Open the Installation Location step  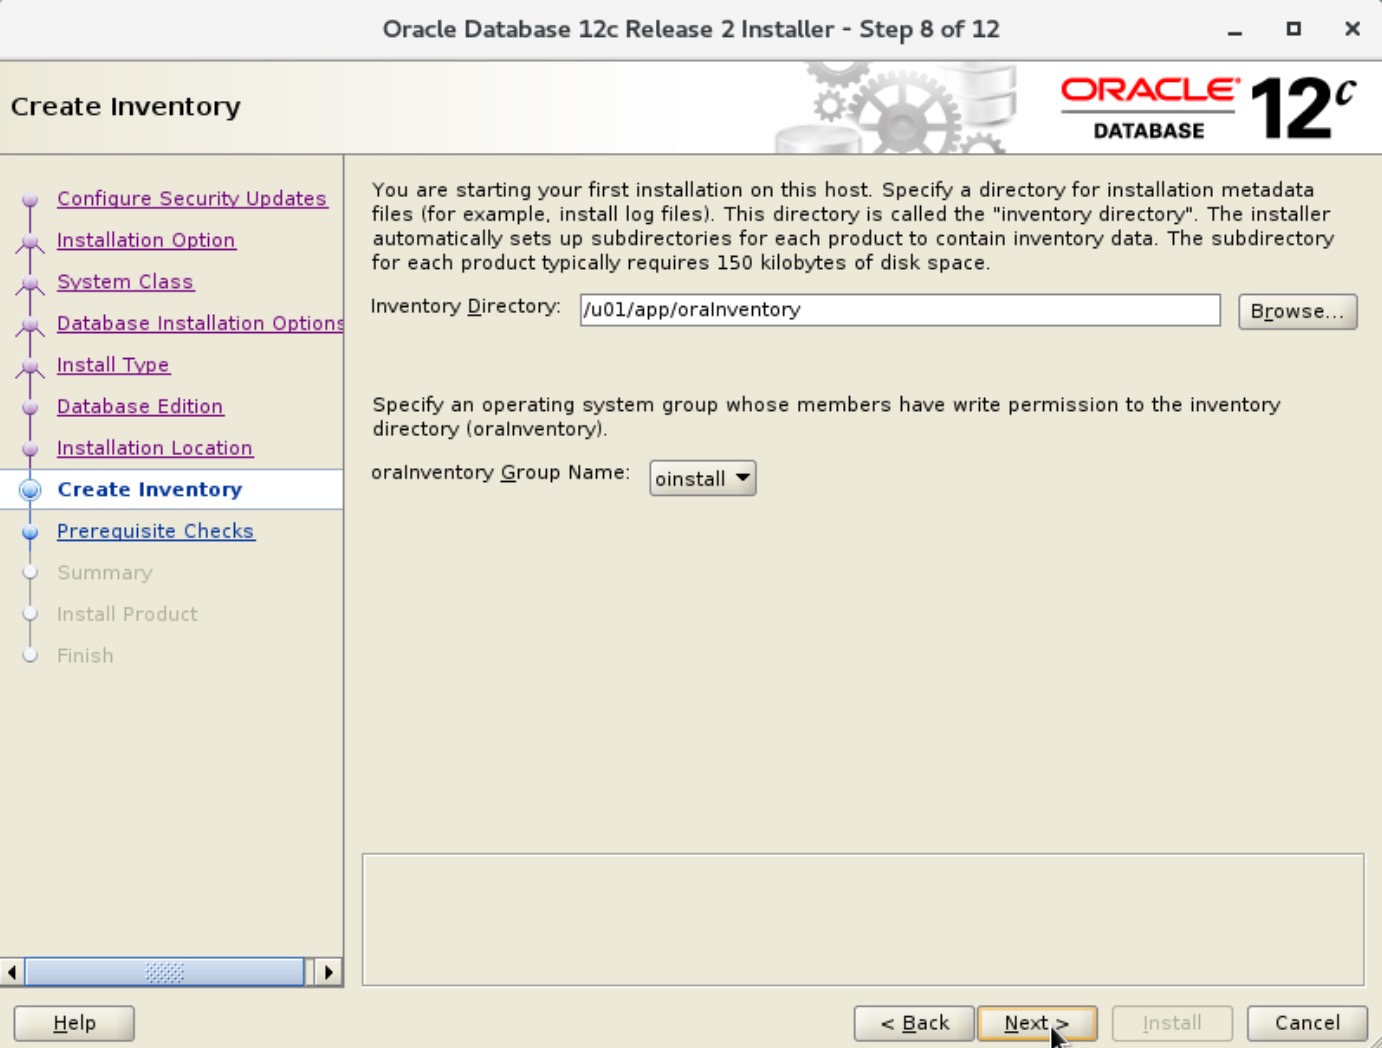click(155, 448)
